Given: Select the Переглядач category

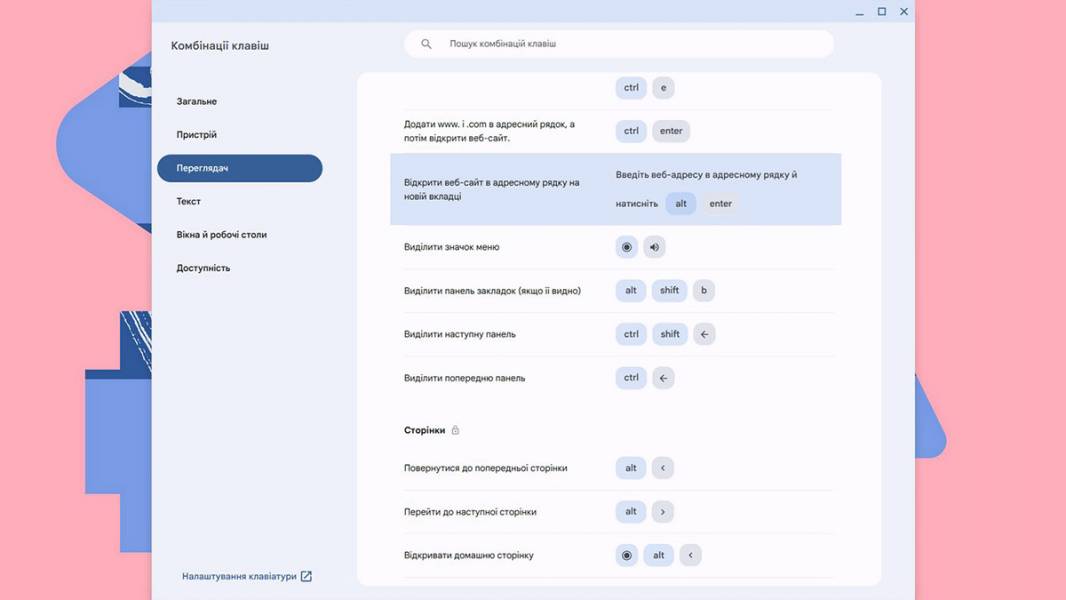Looking at the screenshot, I should 239,168.
